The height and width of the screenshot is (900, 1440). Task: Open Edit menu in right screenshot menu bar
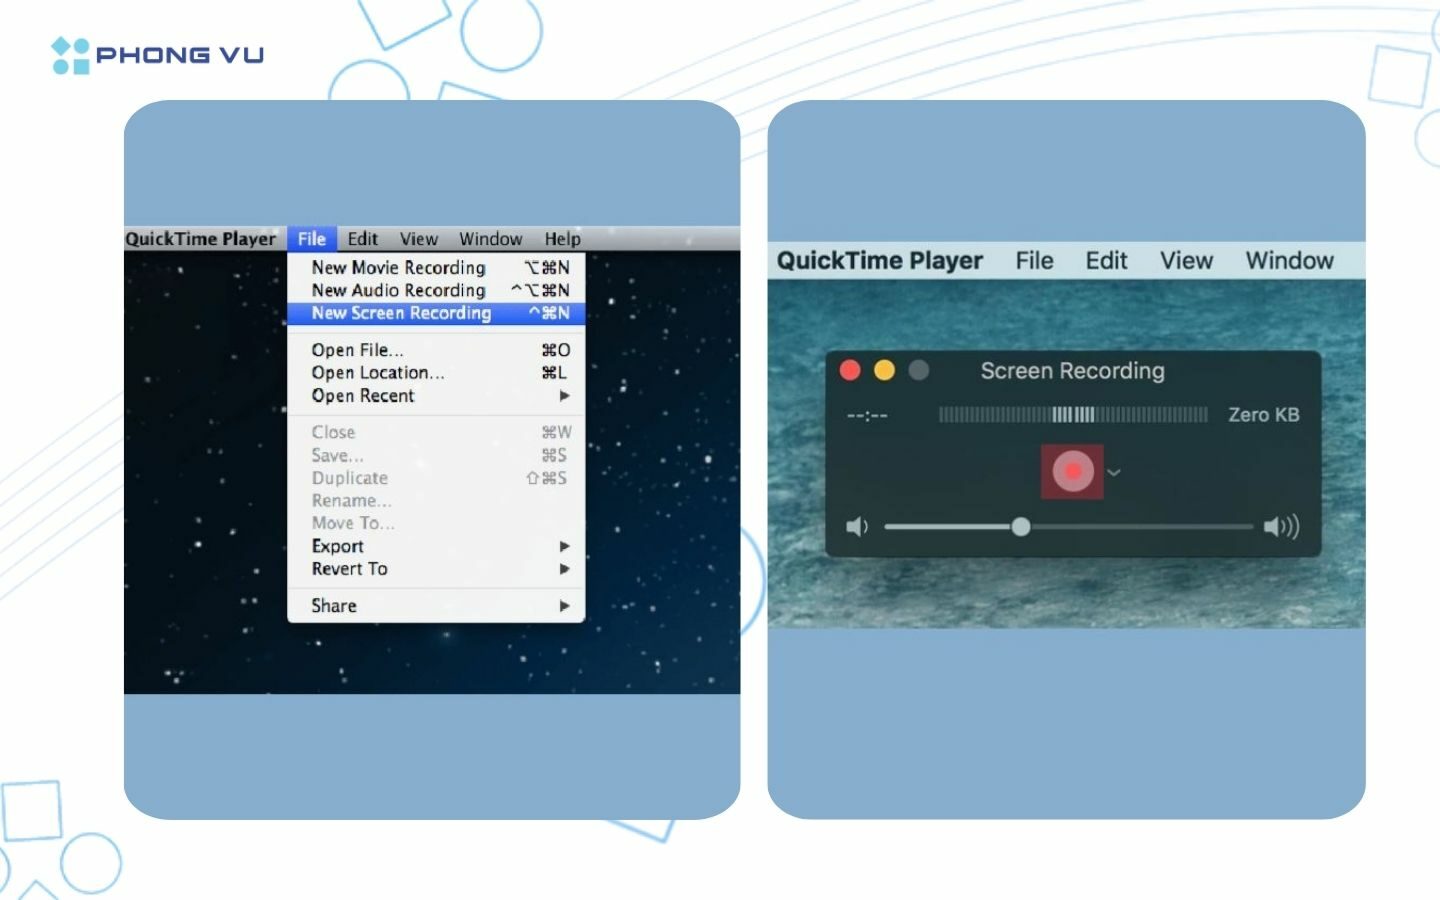click(x=1106, y=261)
